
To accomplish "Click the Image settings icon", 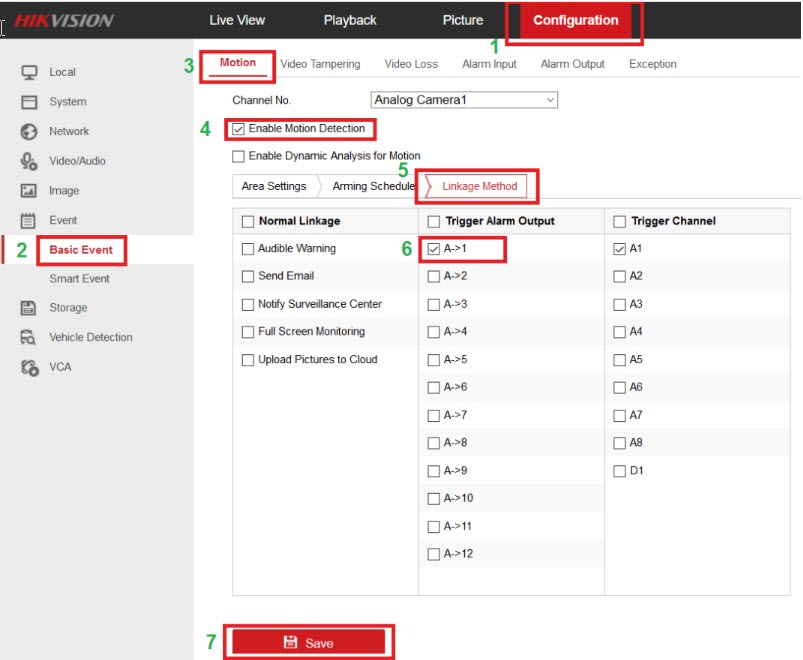I will pyautogui.click(x=29, y=191).
